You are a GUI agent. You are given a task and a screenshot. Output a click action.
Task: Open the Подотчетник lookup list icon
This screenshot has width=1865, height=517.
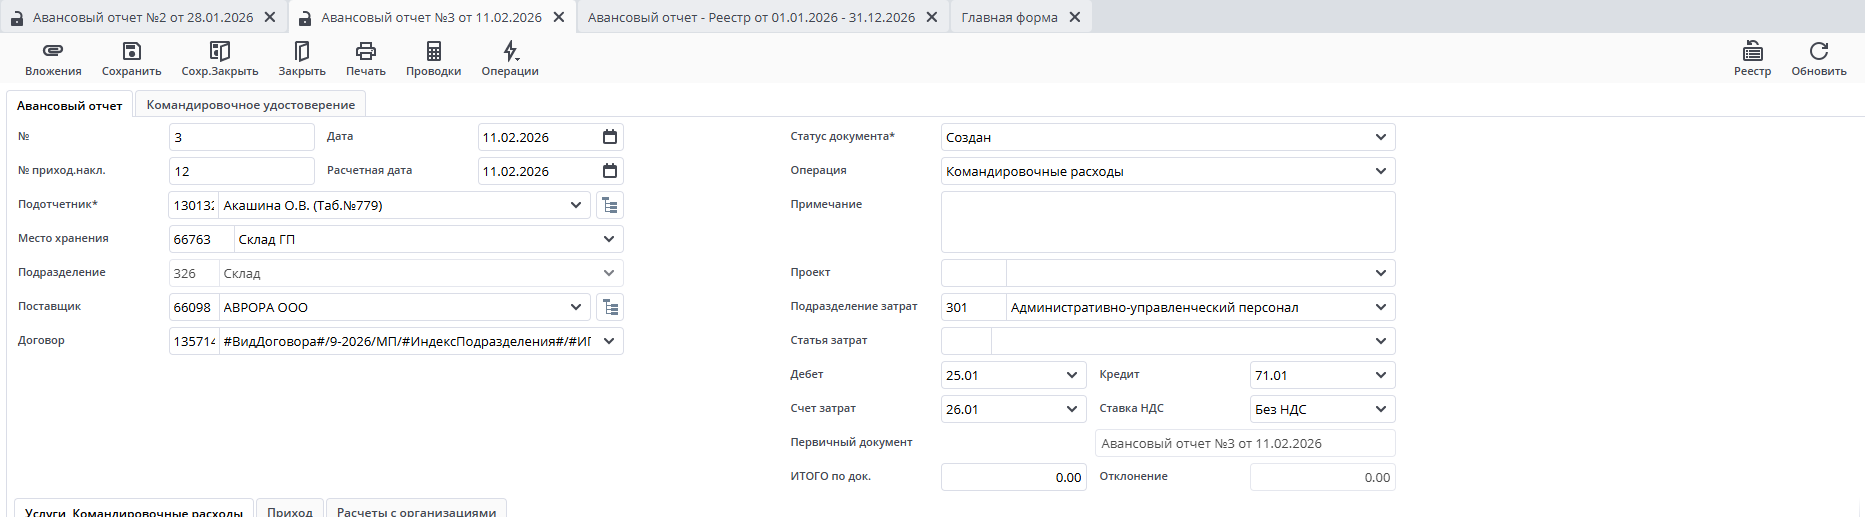coord(610,206)
